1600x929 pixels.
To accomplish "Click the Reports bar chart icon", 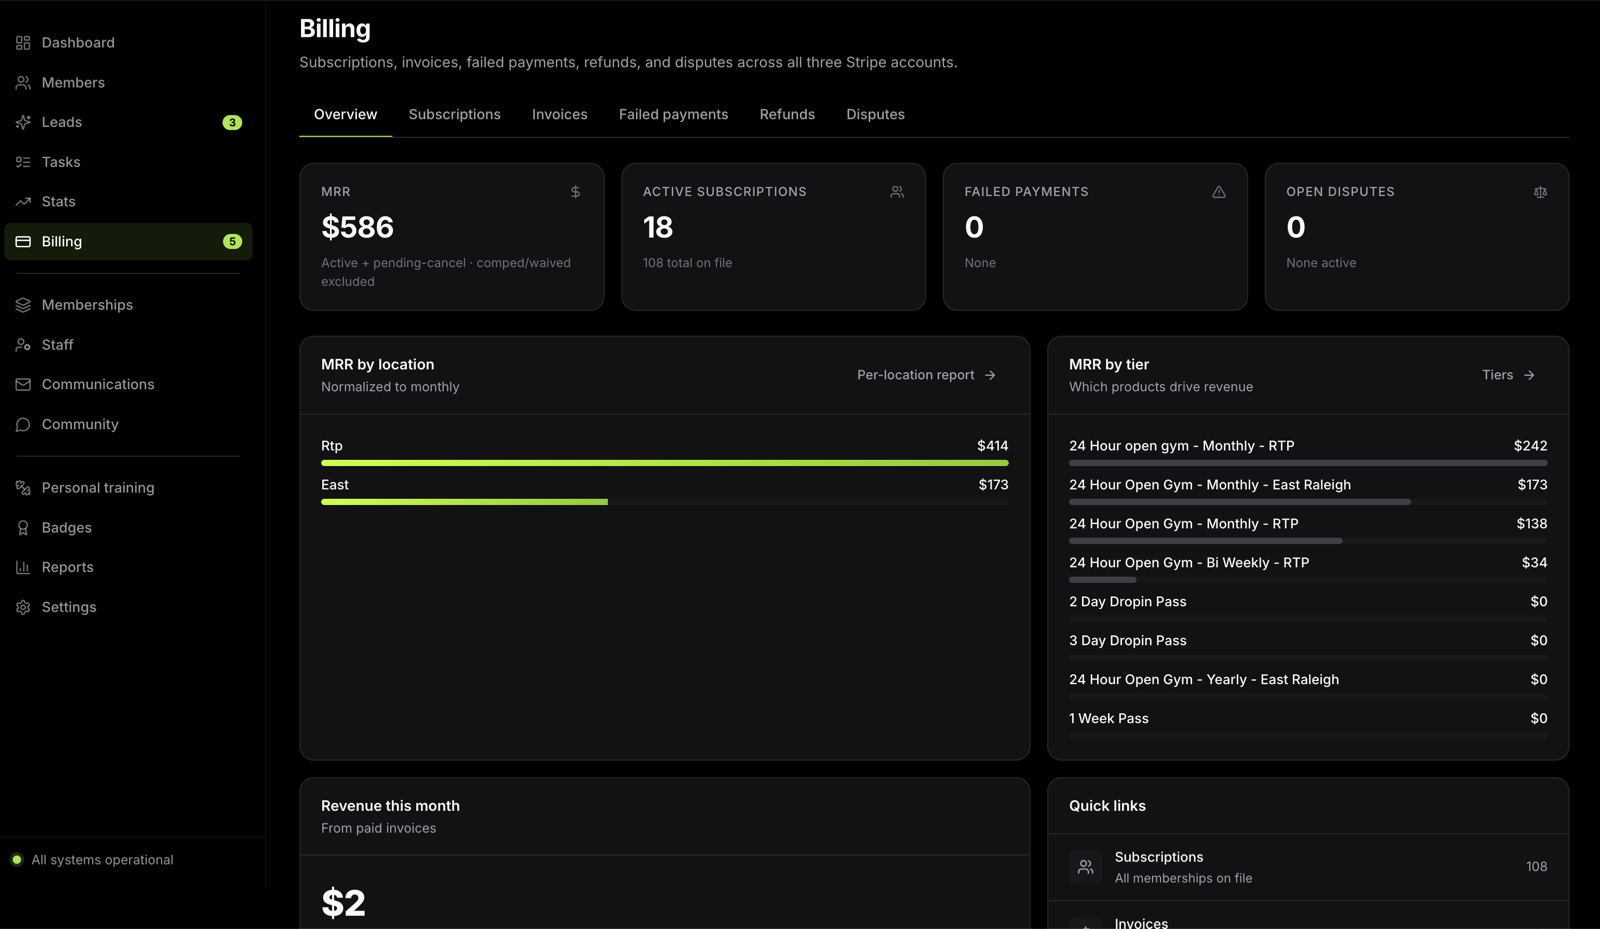I will tap(23, 567).
